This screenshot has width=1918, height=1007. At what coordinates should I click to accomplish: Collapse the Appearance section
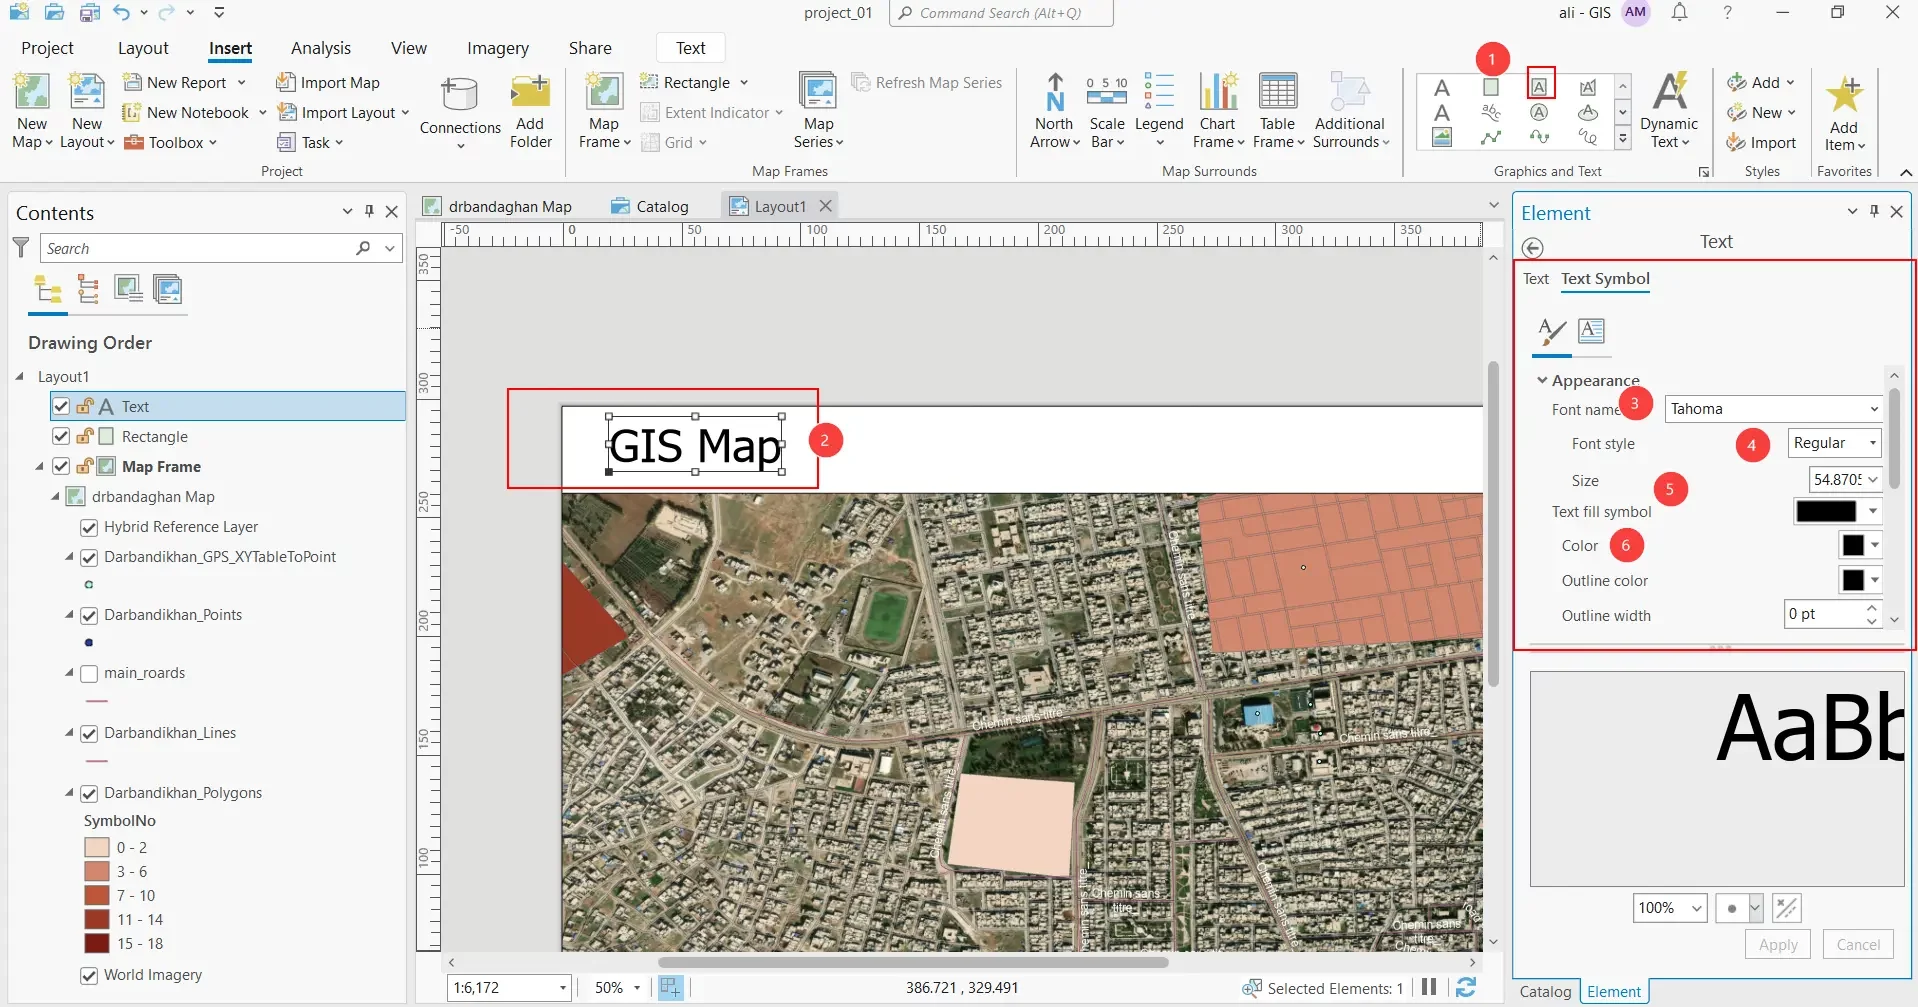tap(1543, 380)
